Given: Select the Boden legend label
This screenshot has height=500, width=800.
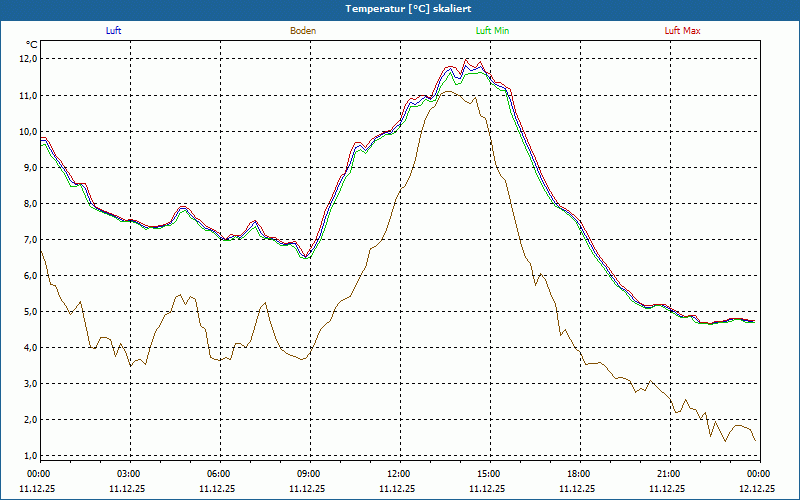Looking at the screenshot, I should [303, 31].
